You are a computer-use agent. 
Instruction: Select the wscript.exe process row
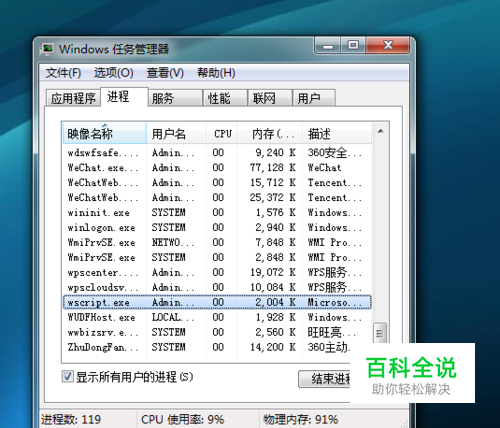point(217,302)
